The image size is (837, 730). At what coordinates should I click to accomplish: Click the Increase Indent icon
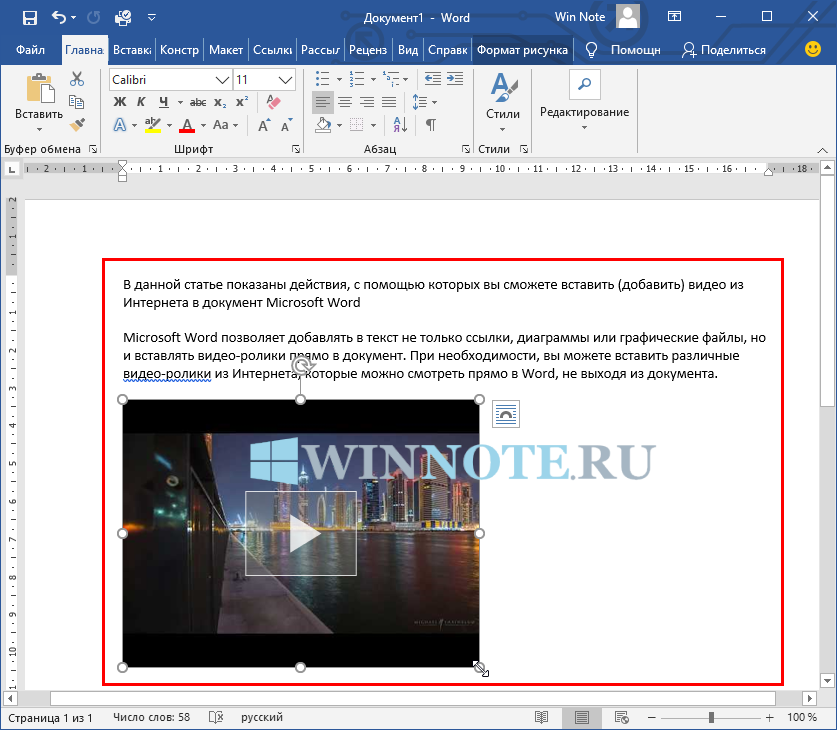coord(456,78)
